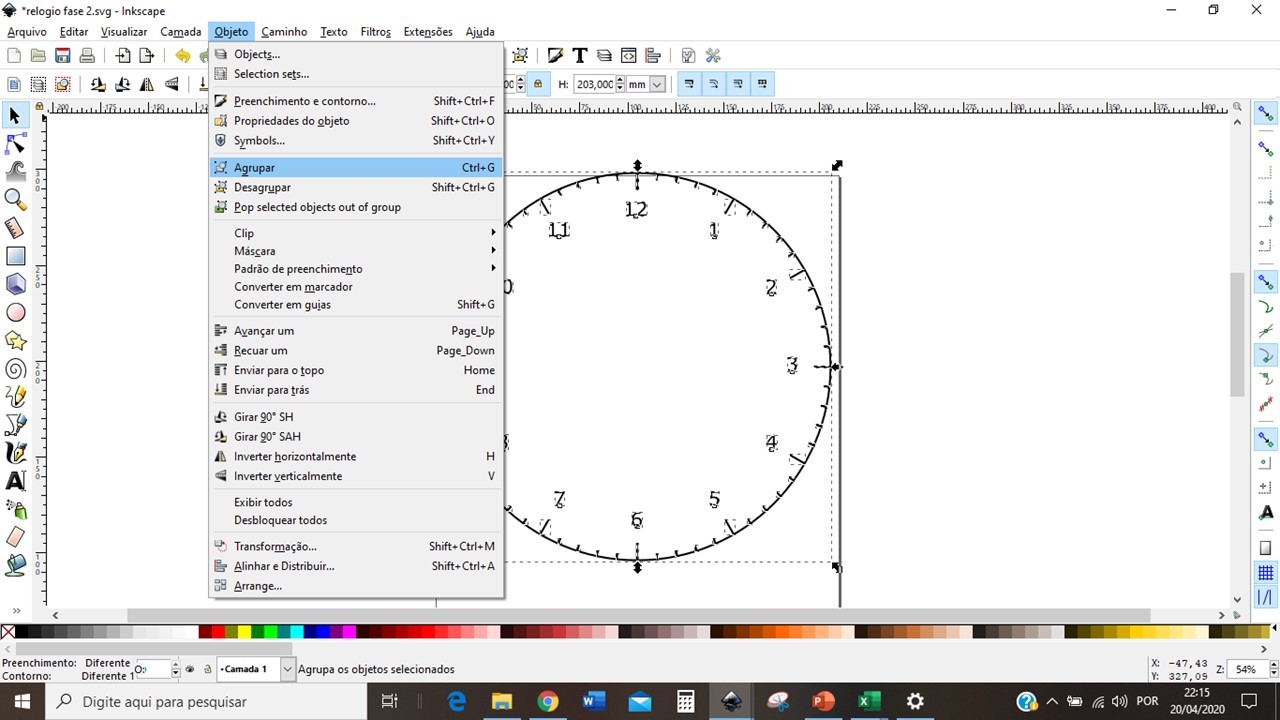
Task: Click the Windows Start button
Action: tap(22, 701)
